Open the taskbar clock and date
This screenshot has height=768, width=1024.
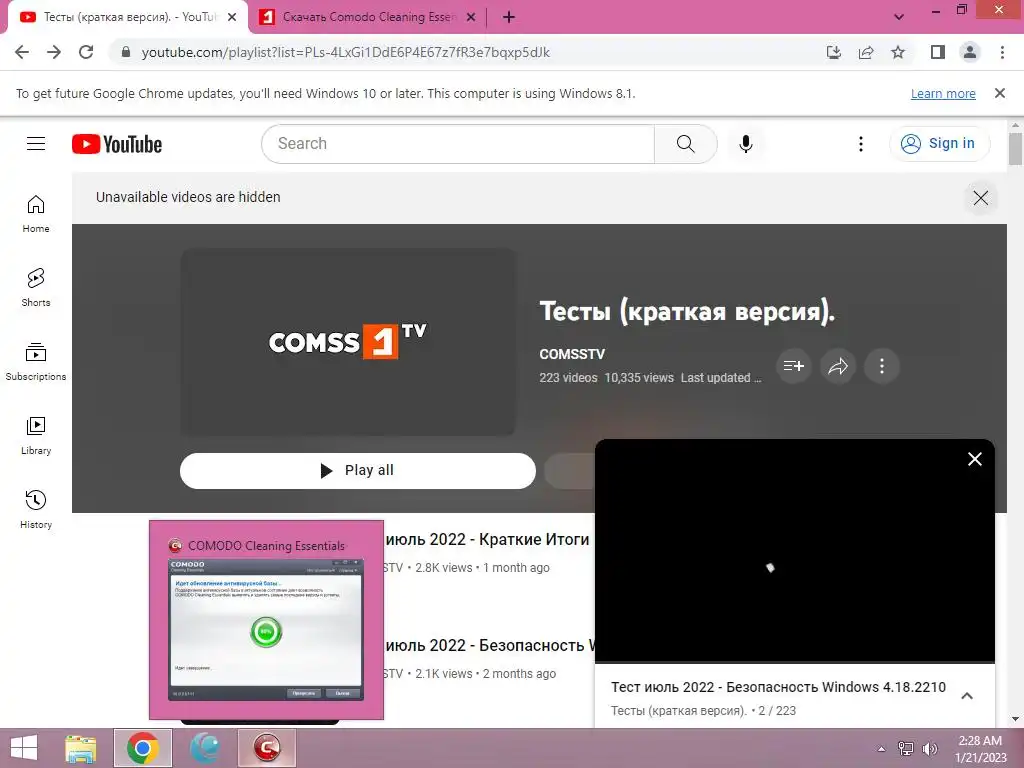click(x=980, y=749)
